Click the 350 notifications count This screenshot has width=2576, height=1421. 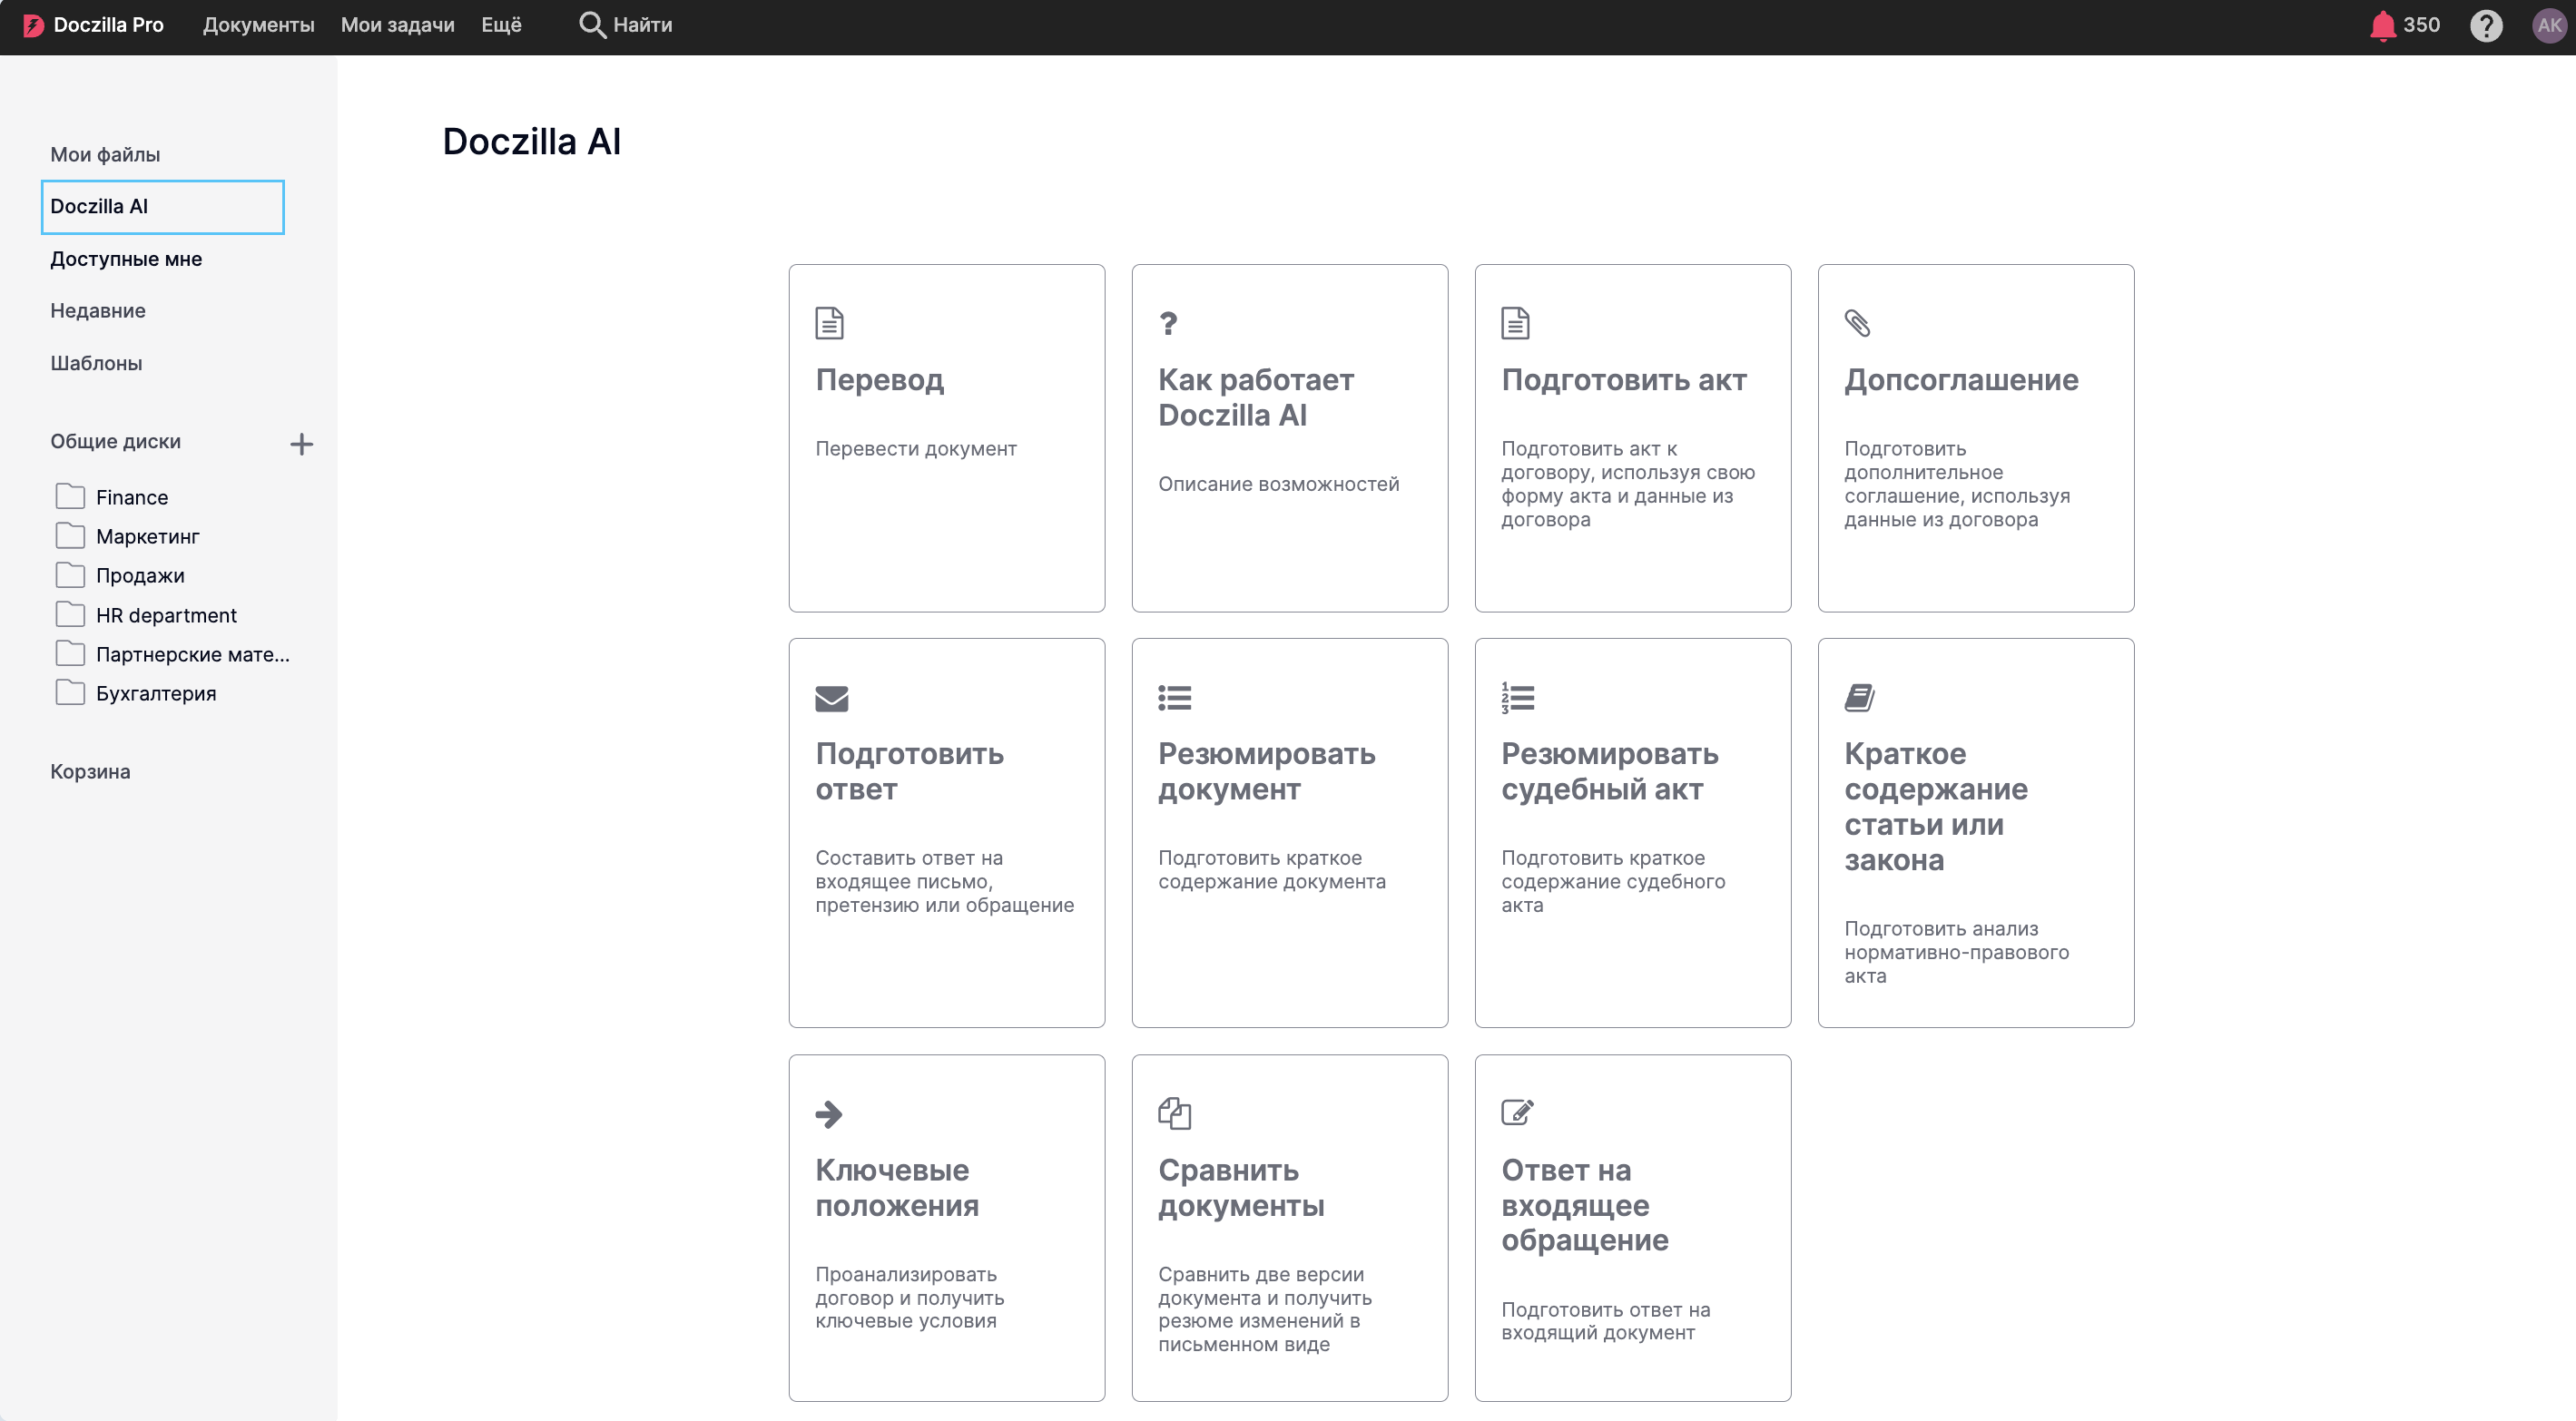[x=2421, y=25]
